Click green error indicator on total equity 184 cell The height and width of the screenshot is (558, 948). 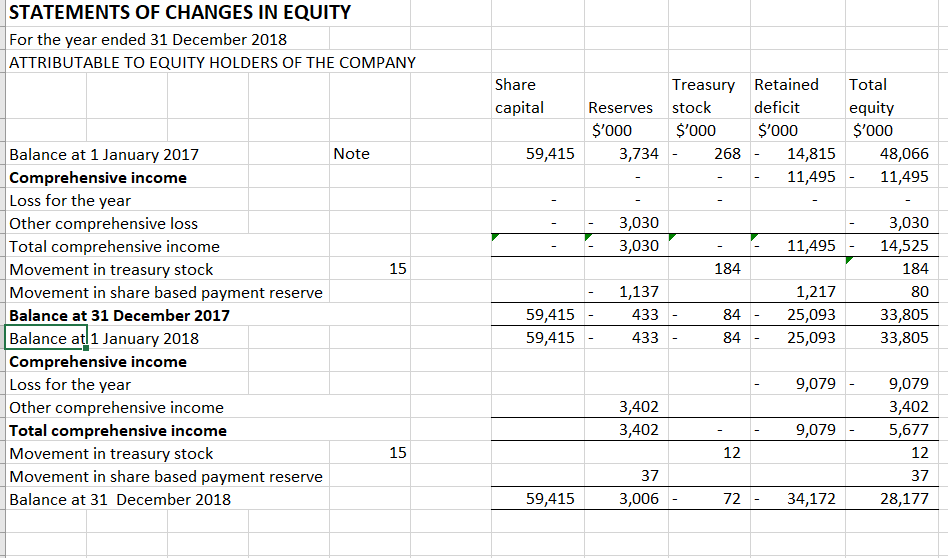[x=849, y=261]
